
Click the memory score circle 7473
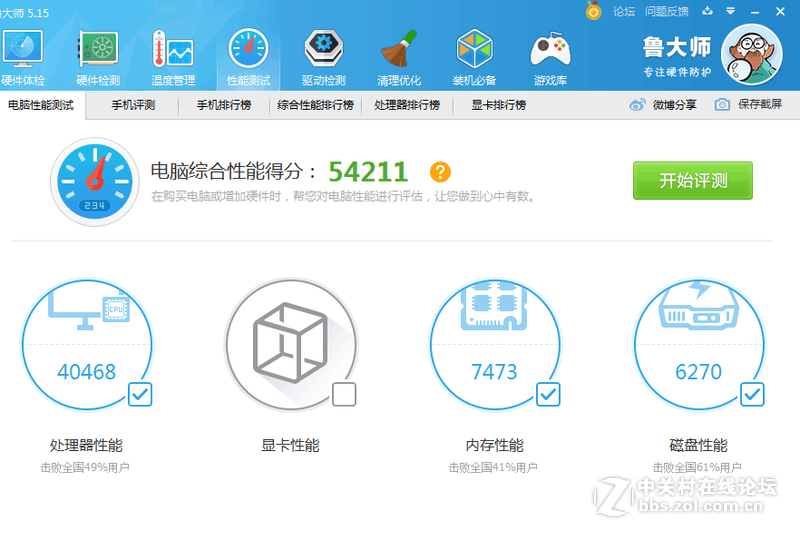(495, 345)
